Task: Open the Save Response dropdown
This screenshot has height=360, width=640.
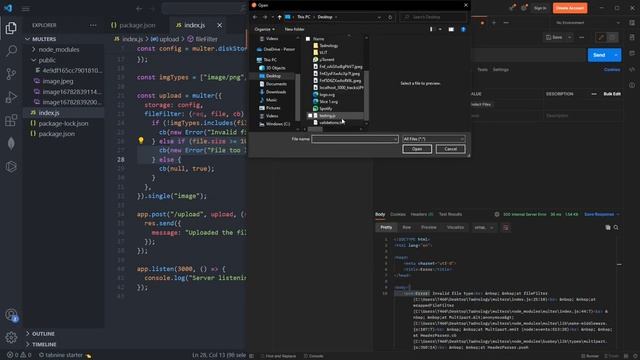Action: click(602, 214)
